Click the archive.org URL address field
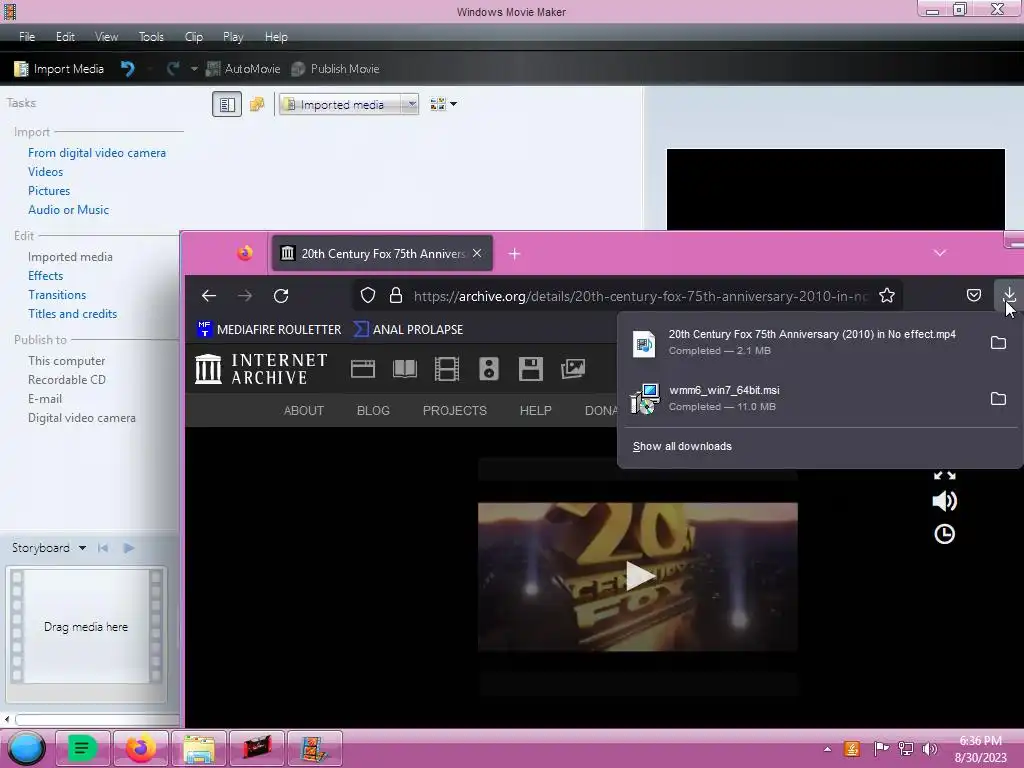The width and height of the screenshot is (1024, 768). pyautogui.click(x=641, y=296)
